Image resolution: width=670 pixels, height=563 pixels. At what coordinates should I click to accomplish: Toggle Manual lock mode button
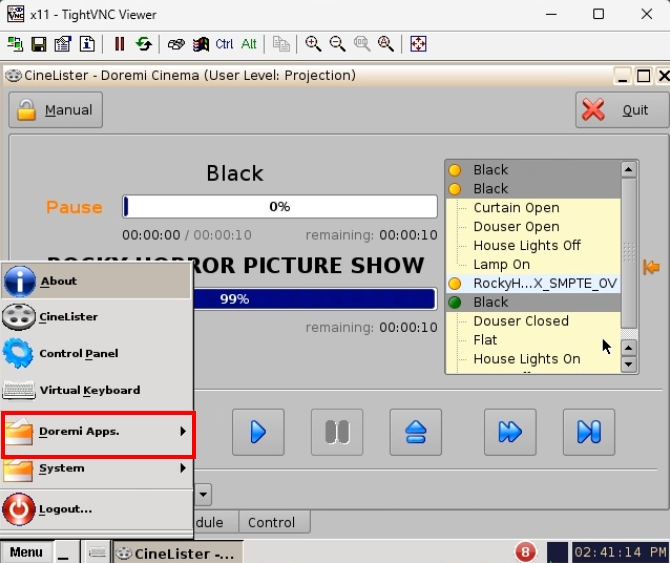pos(56,110)
